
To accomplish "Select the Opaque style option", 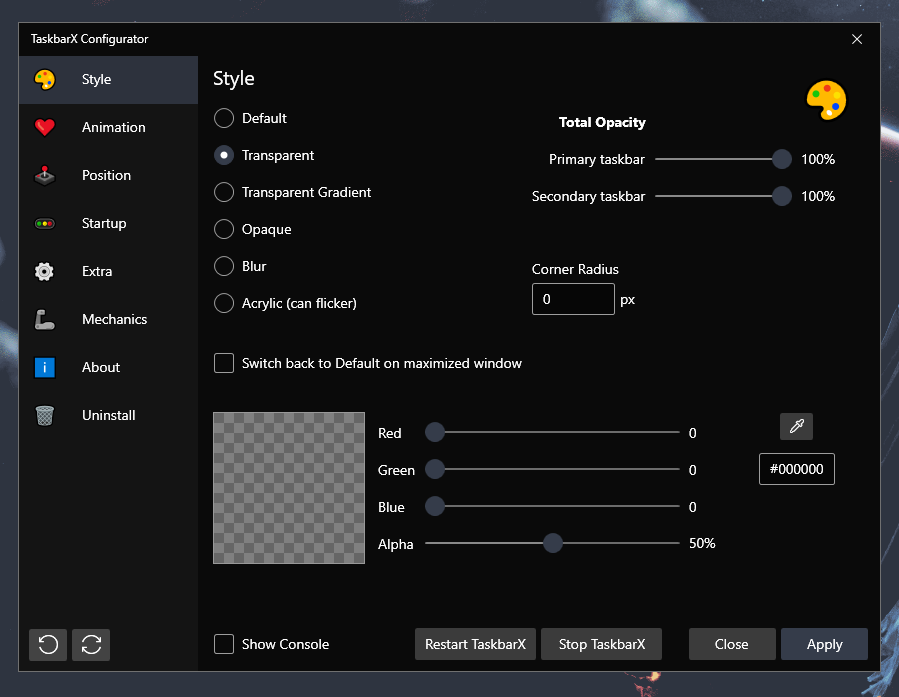I will click(224, 229).
